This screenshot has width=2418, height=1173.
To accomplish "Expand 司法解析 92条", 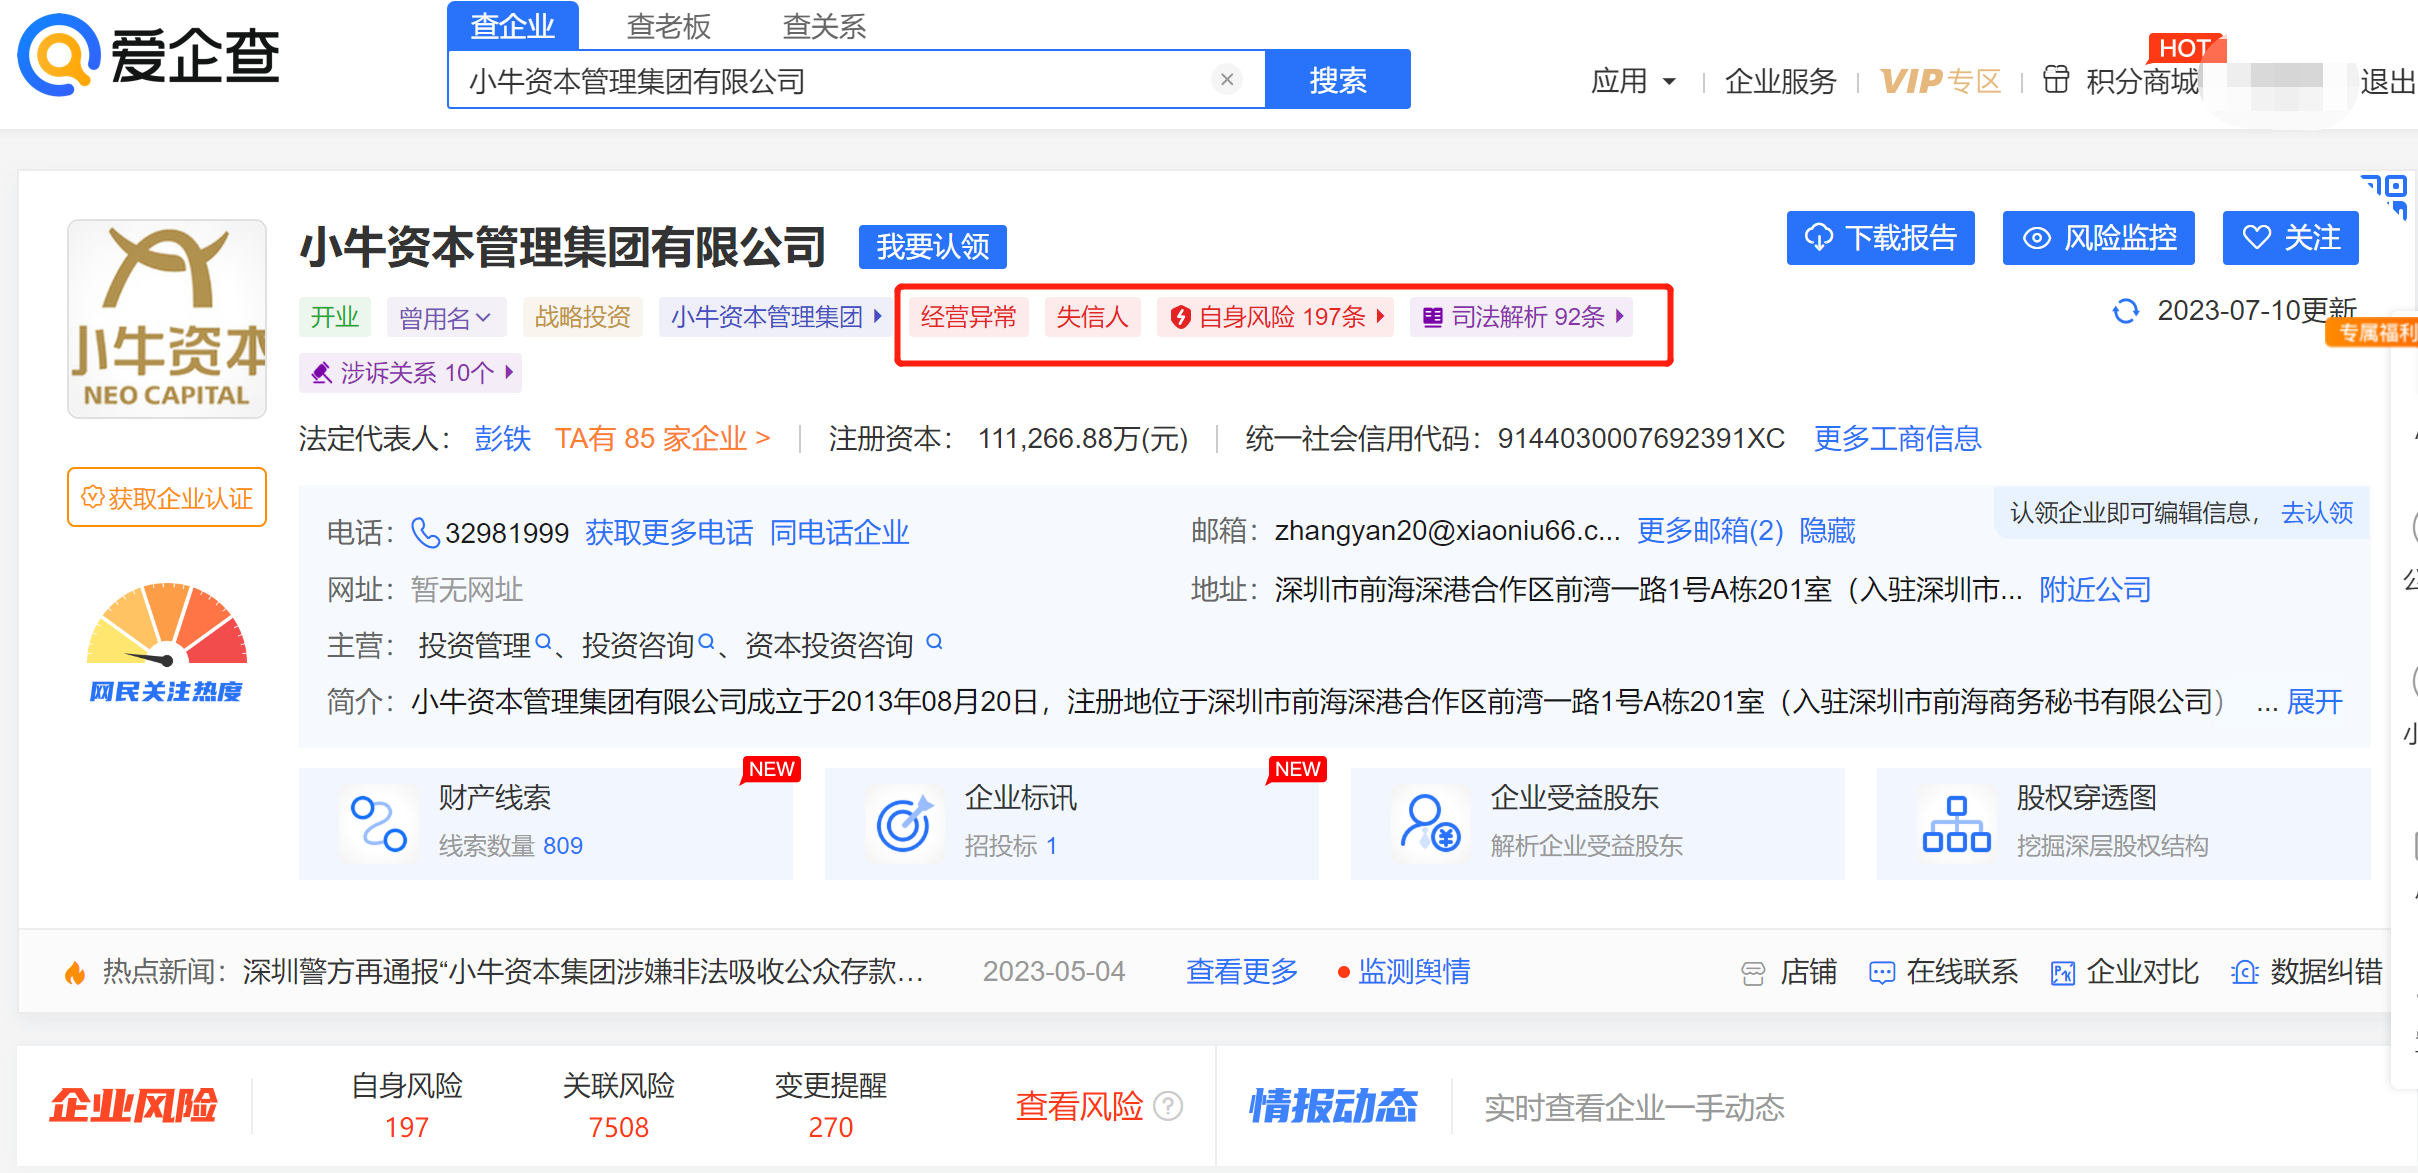I will 1521,317.
